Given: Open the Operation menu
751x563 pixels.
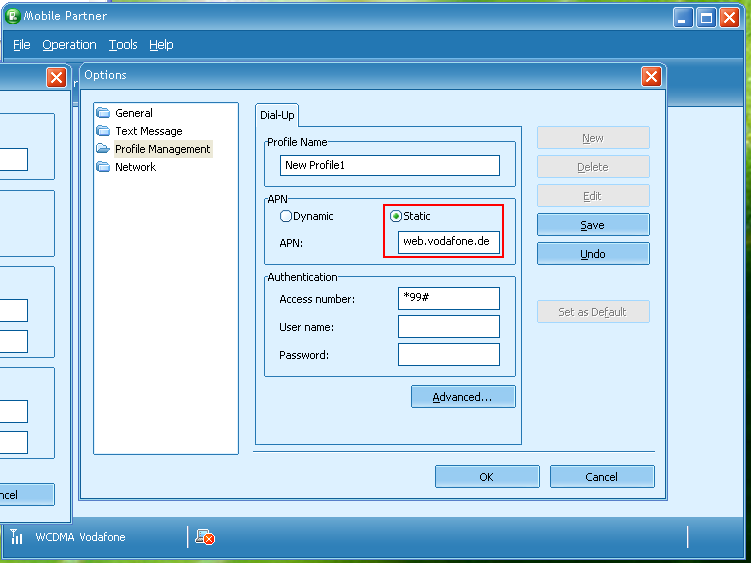Looking at the screenshot, I should coord(69,45).
